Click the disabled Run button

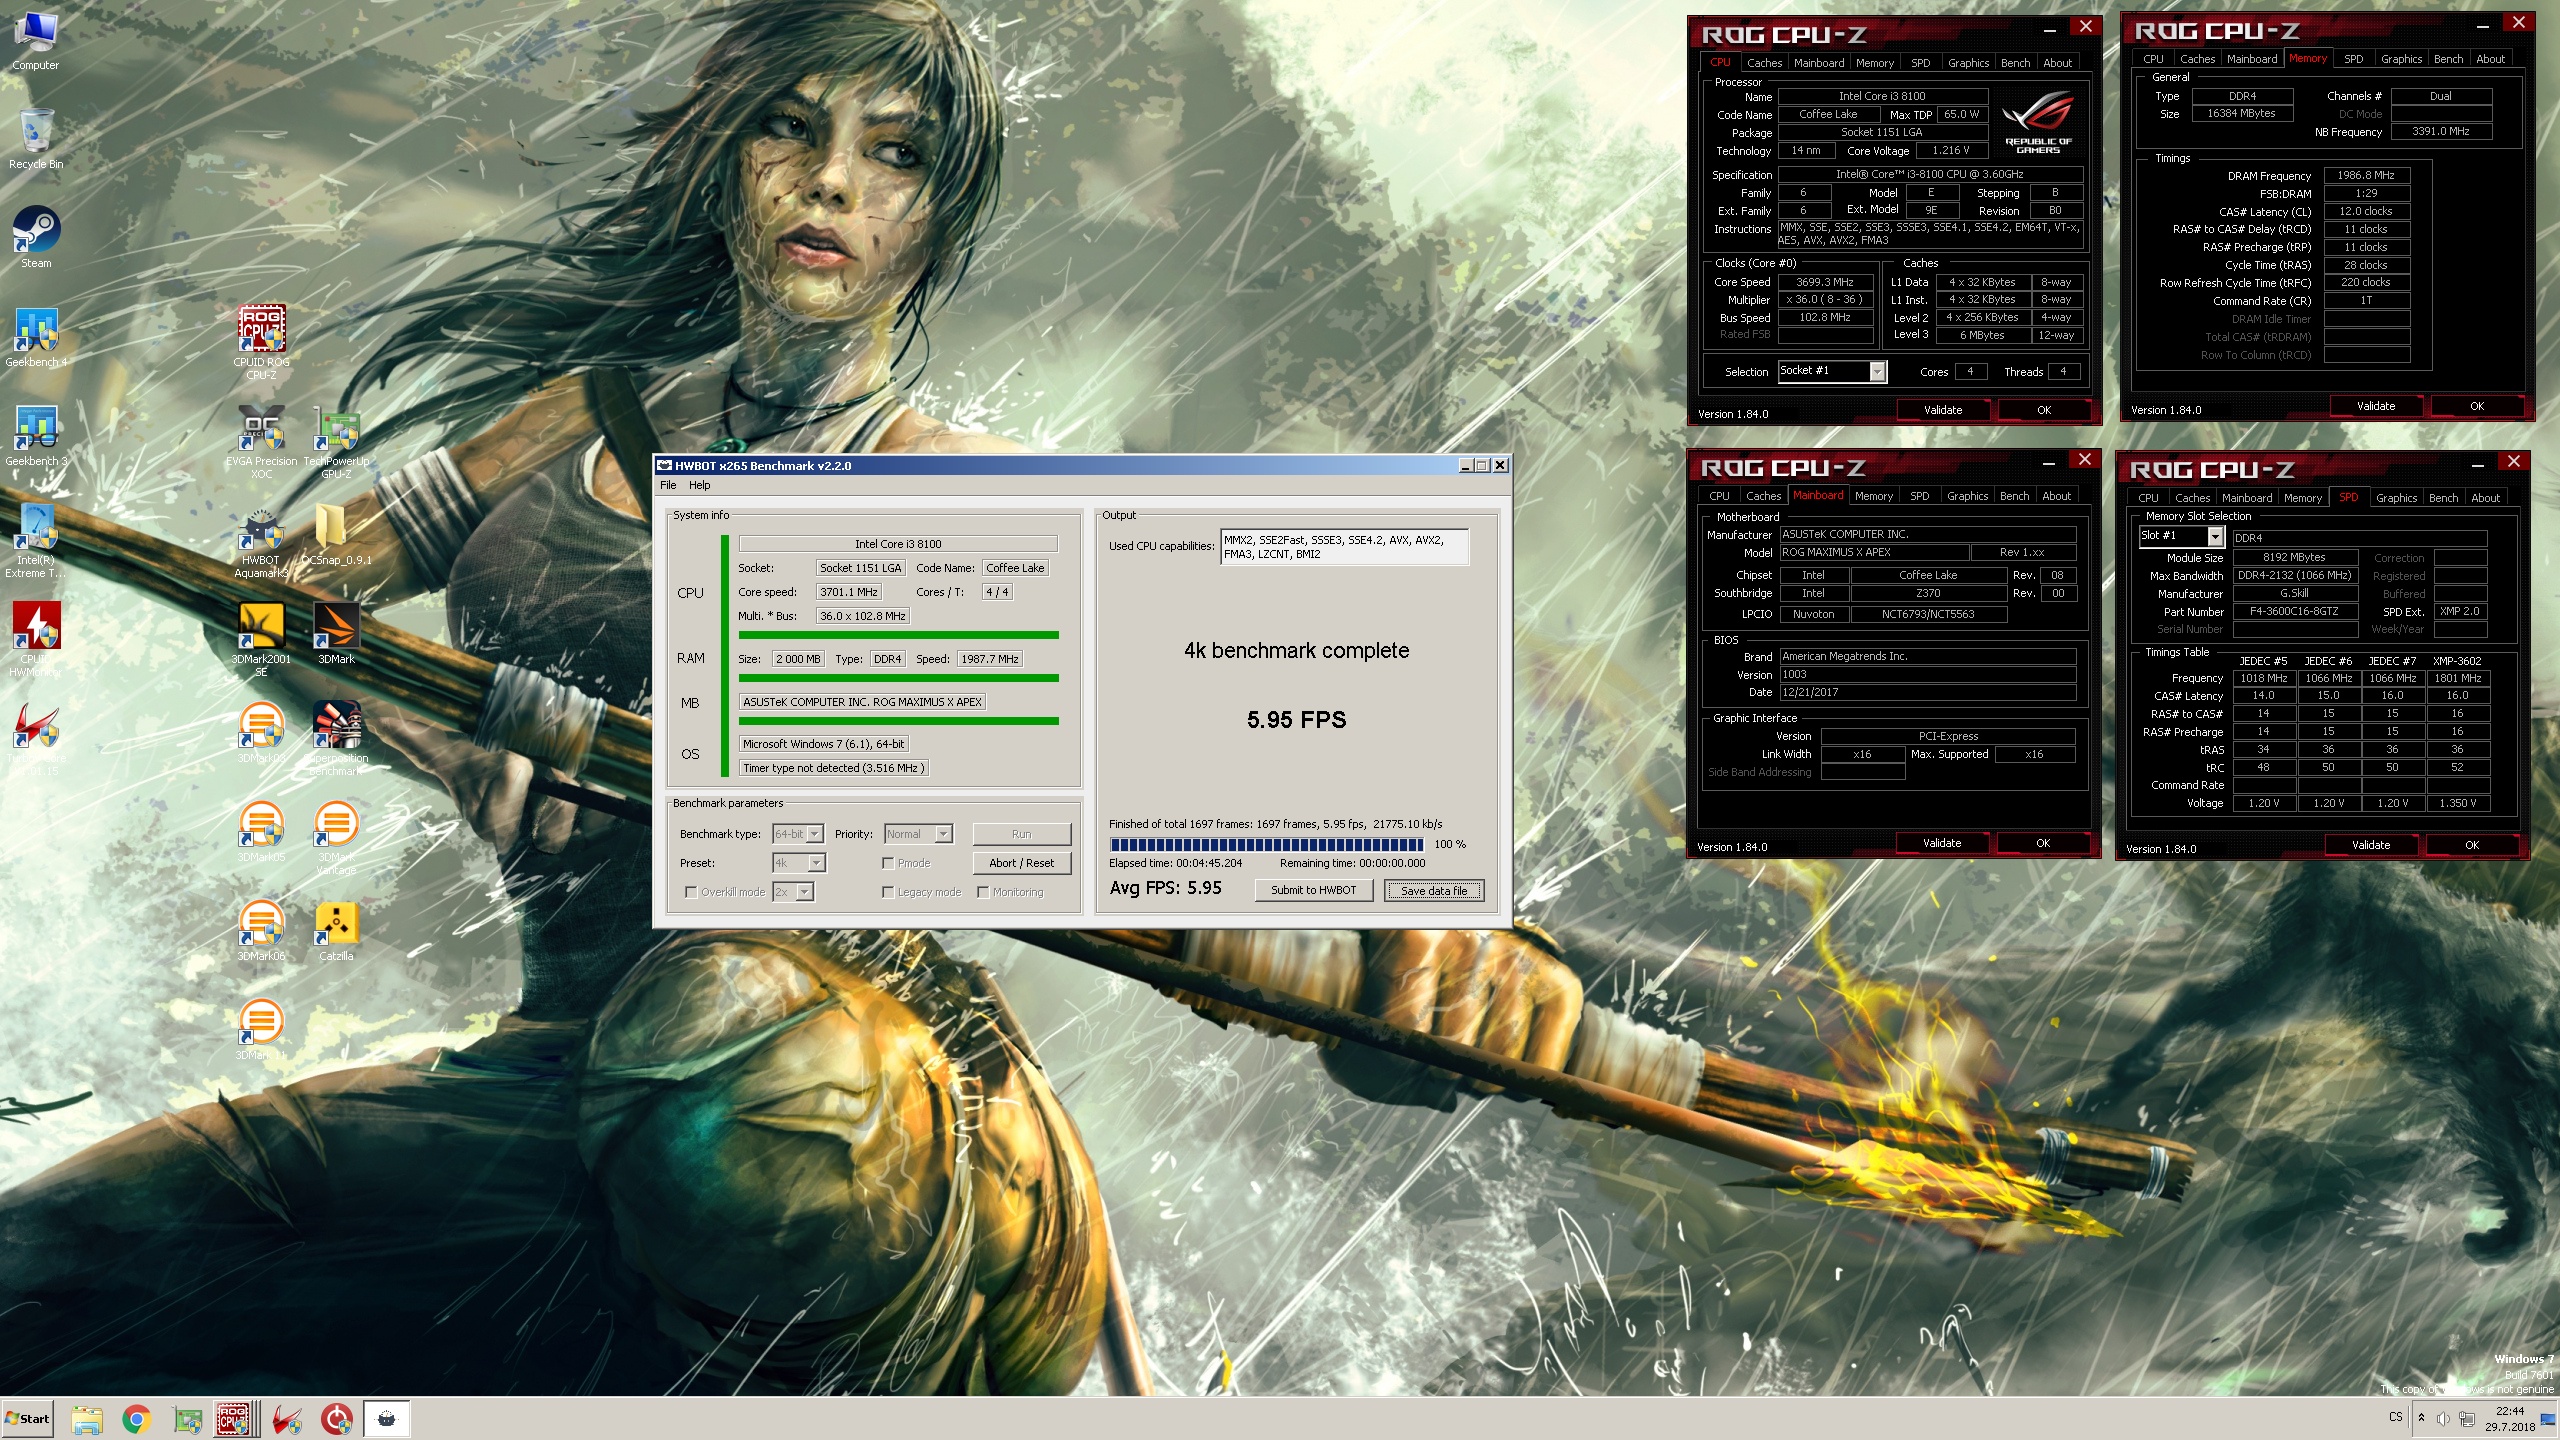(x=1021, y=834)
